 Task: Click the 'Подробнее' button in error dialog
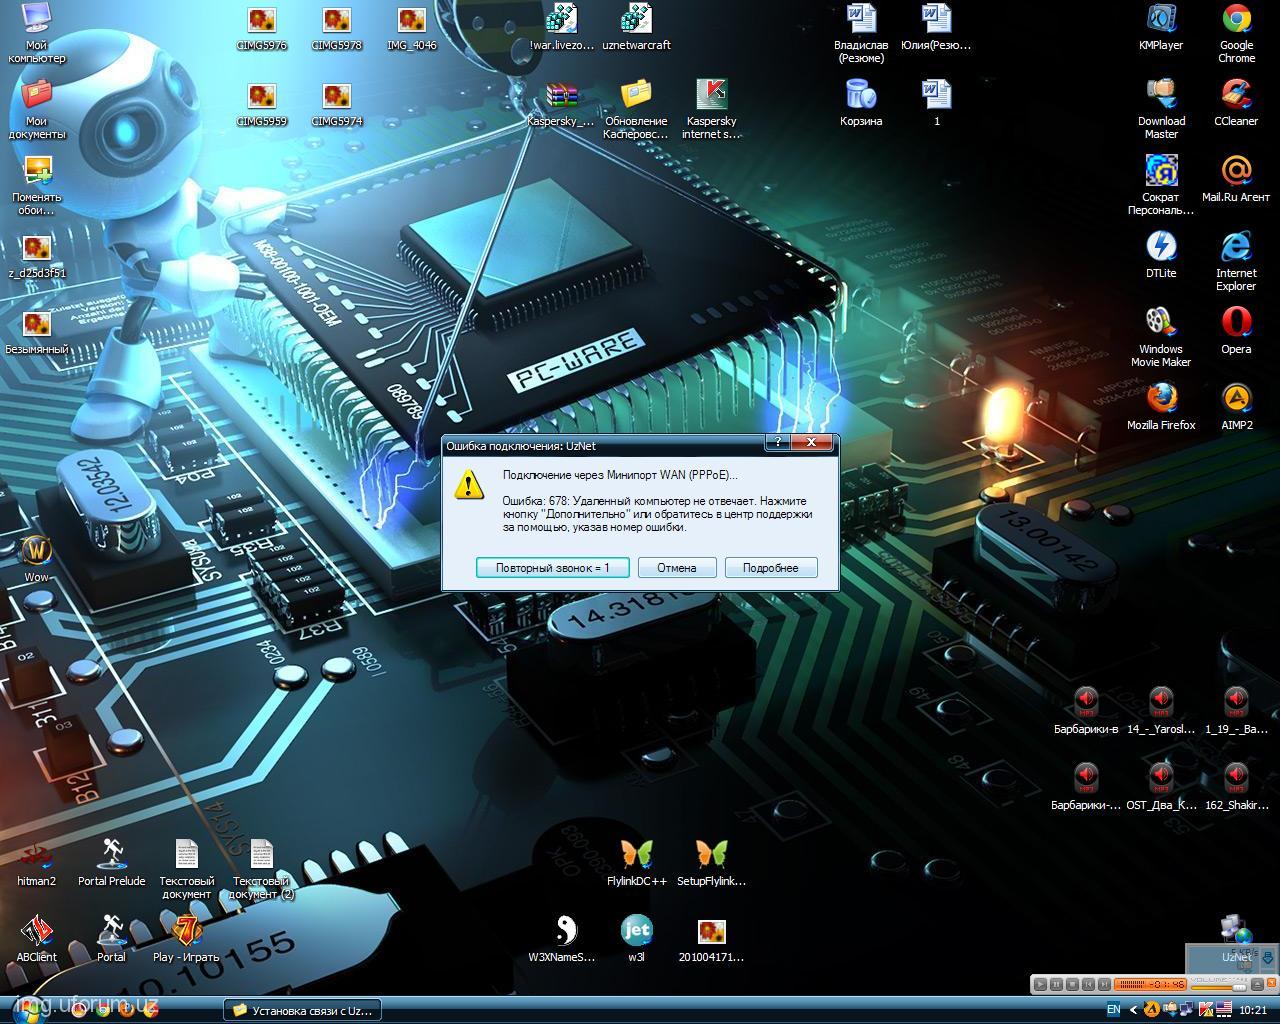pos(771,568)
